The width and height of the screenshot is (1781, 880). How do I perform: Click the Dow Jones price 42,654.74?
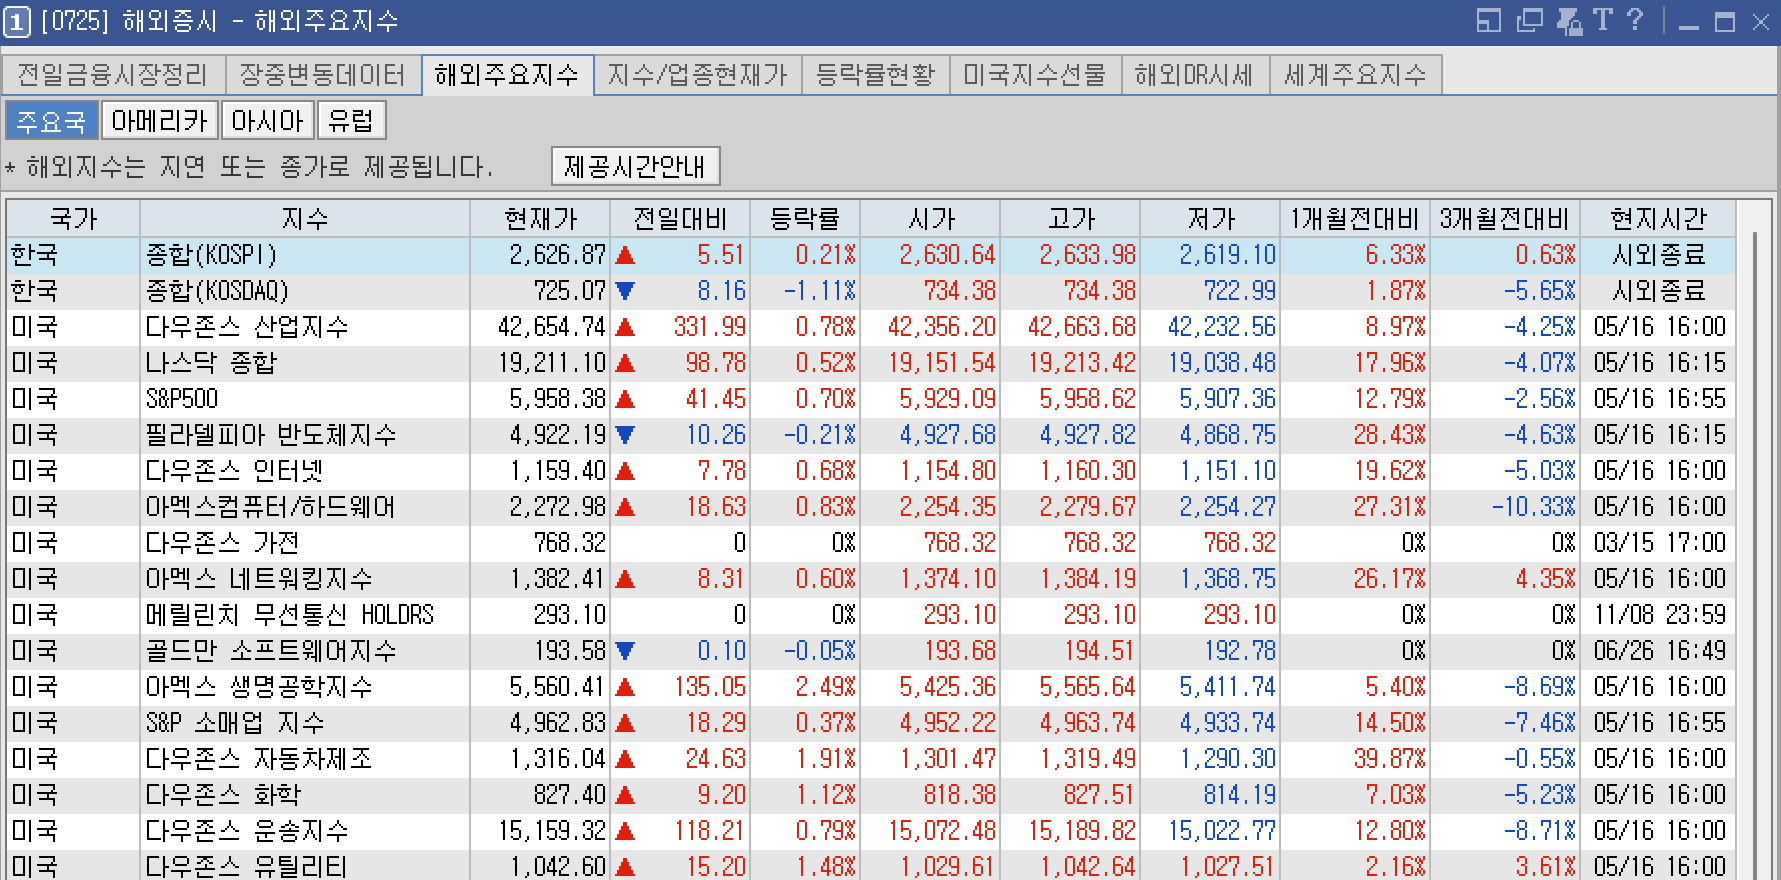click(552, 327)
